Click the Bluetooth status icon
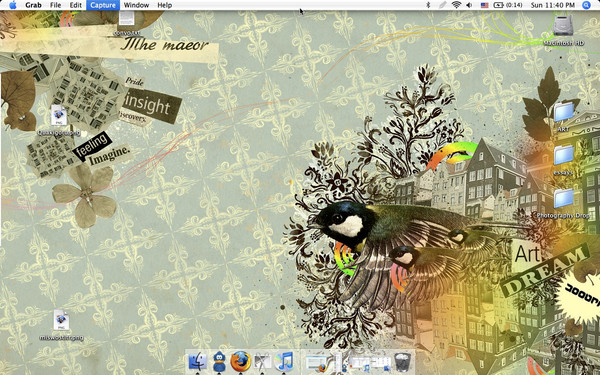This screenshot has width=600, height=375. click(x=428, y=5)
